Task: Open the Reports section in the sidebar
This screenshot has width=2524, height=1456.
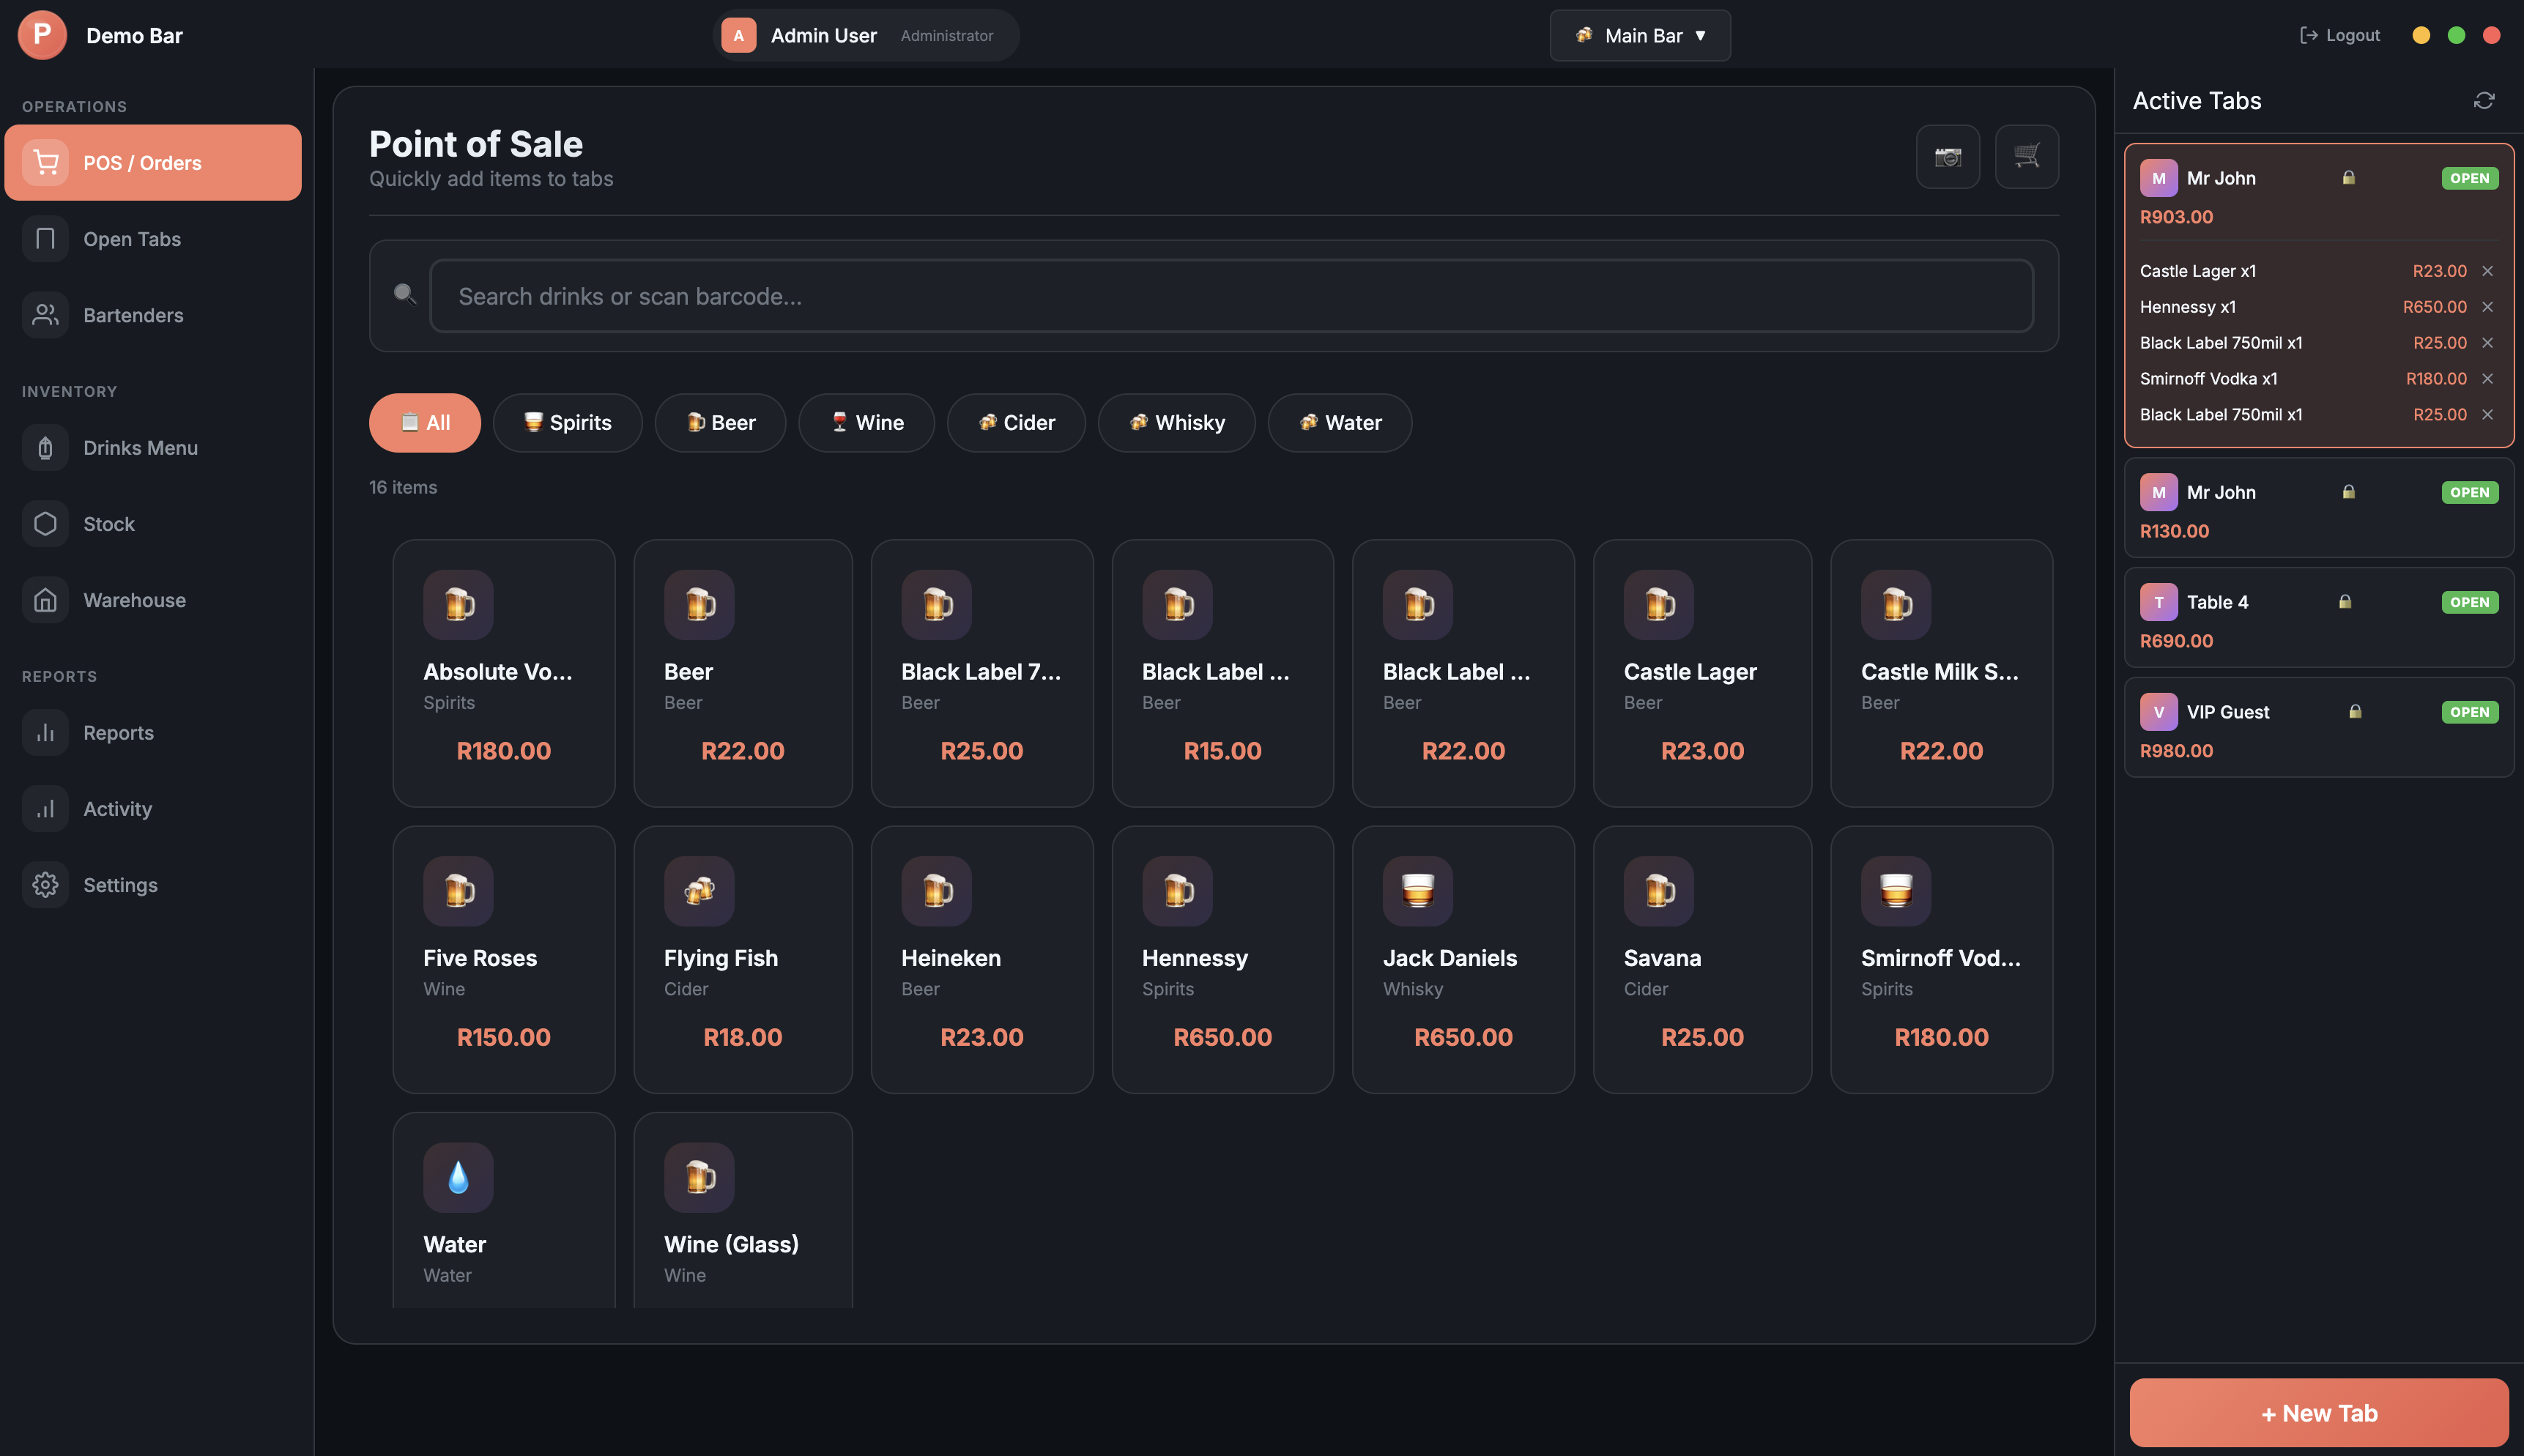Action: 118,732
